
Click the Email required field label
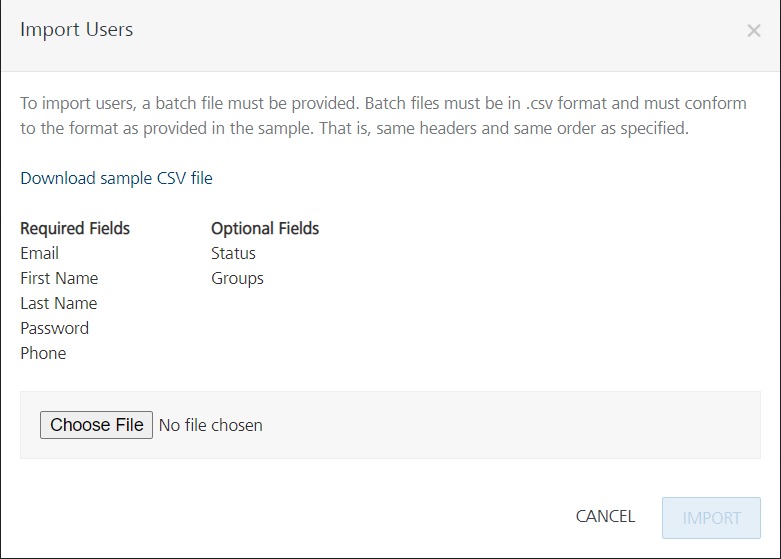[x=40, y=254]
